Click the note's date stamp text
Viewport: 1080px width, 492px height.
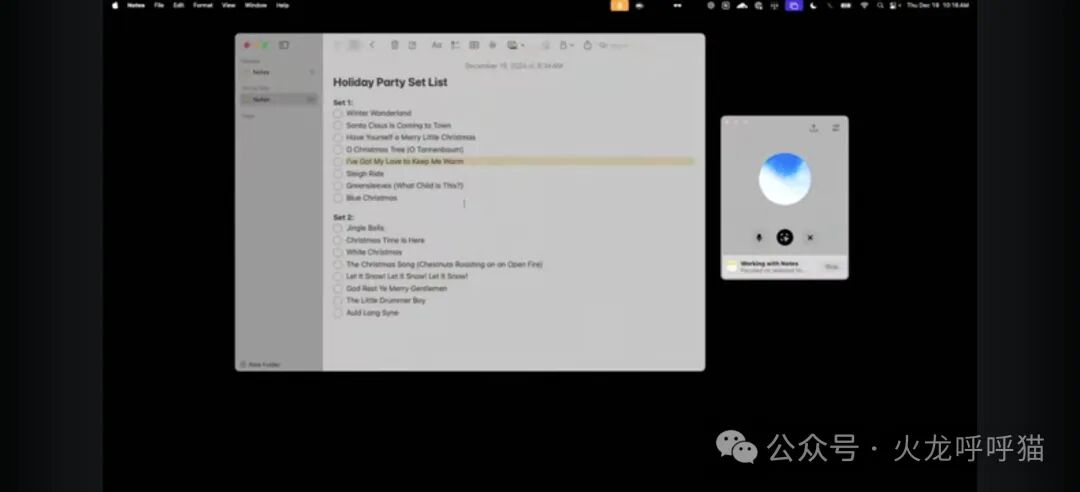(x=514, y=66)
